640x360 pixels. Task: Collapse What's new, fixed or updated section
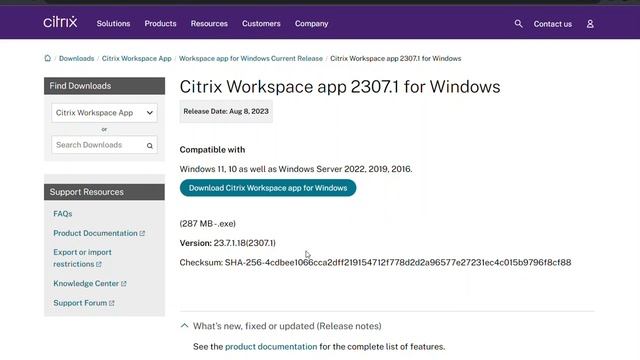[x=280, y=326]
